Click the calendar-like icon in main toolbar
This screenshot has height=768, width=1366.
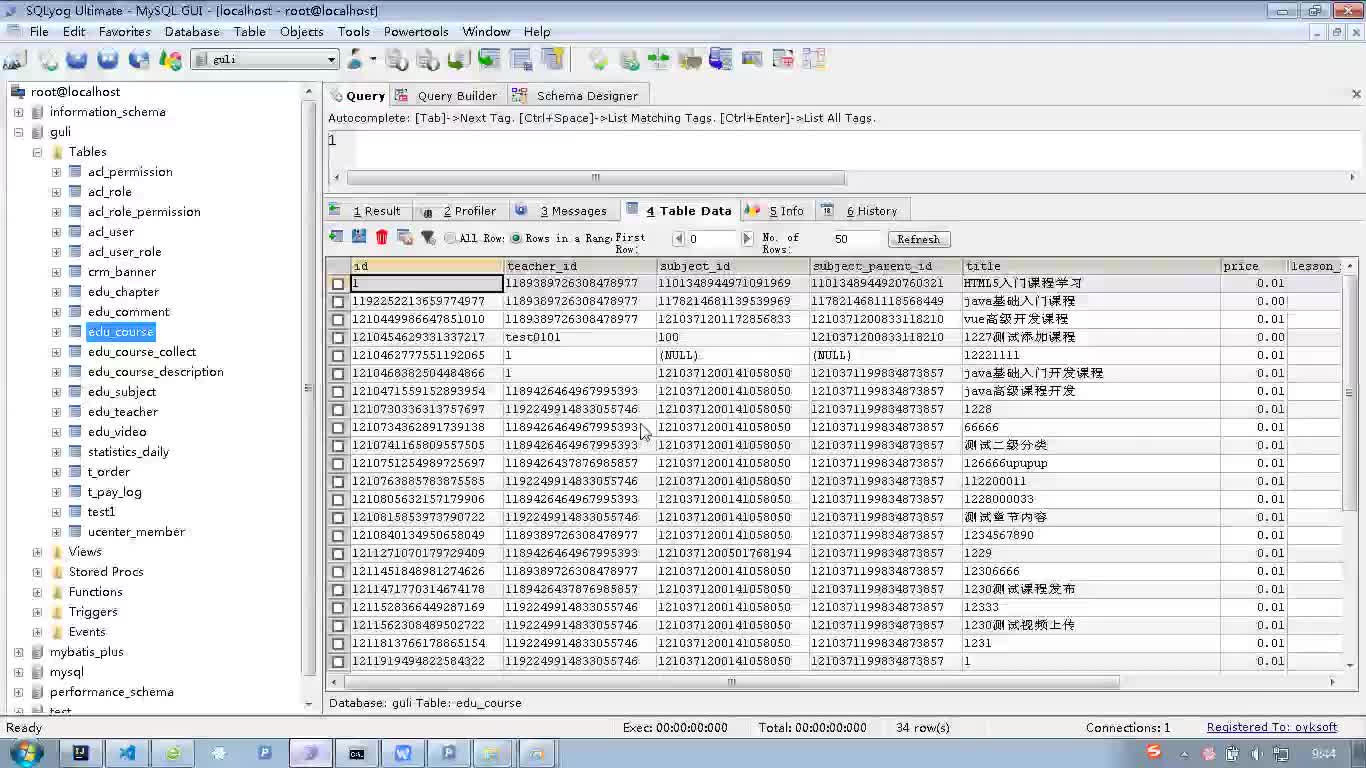pyautogui.click(x=783, y=60)
